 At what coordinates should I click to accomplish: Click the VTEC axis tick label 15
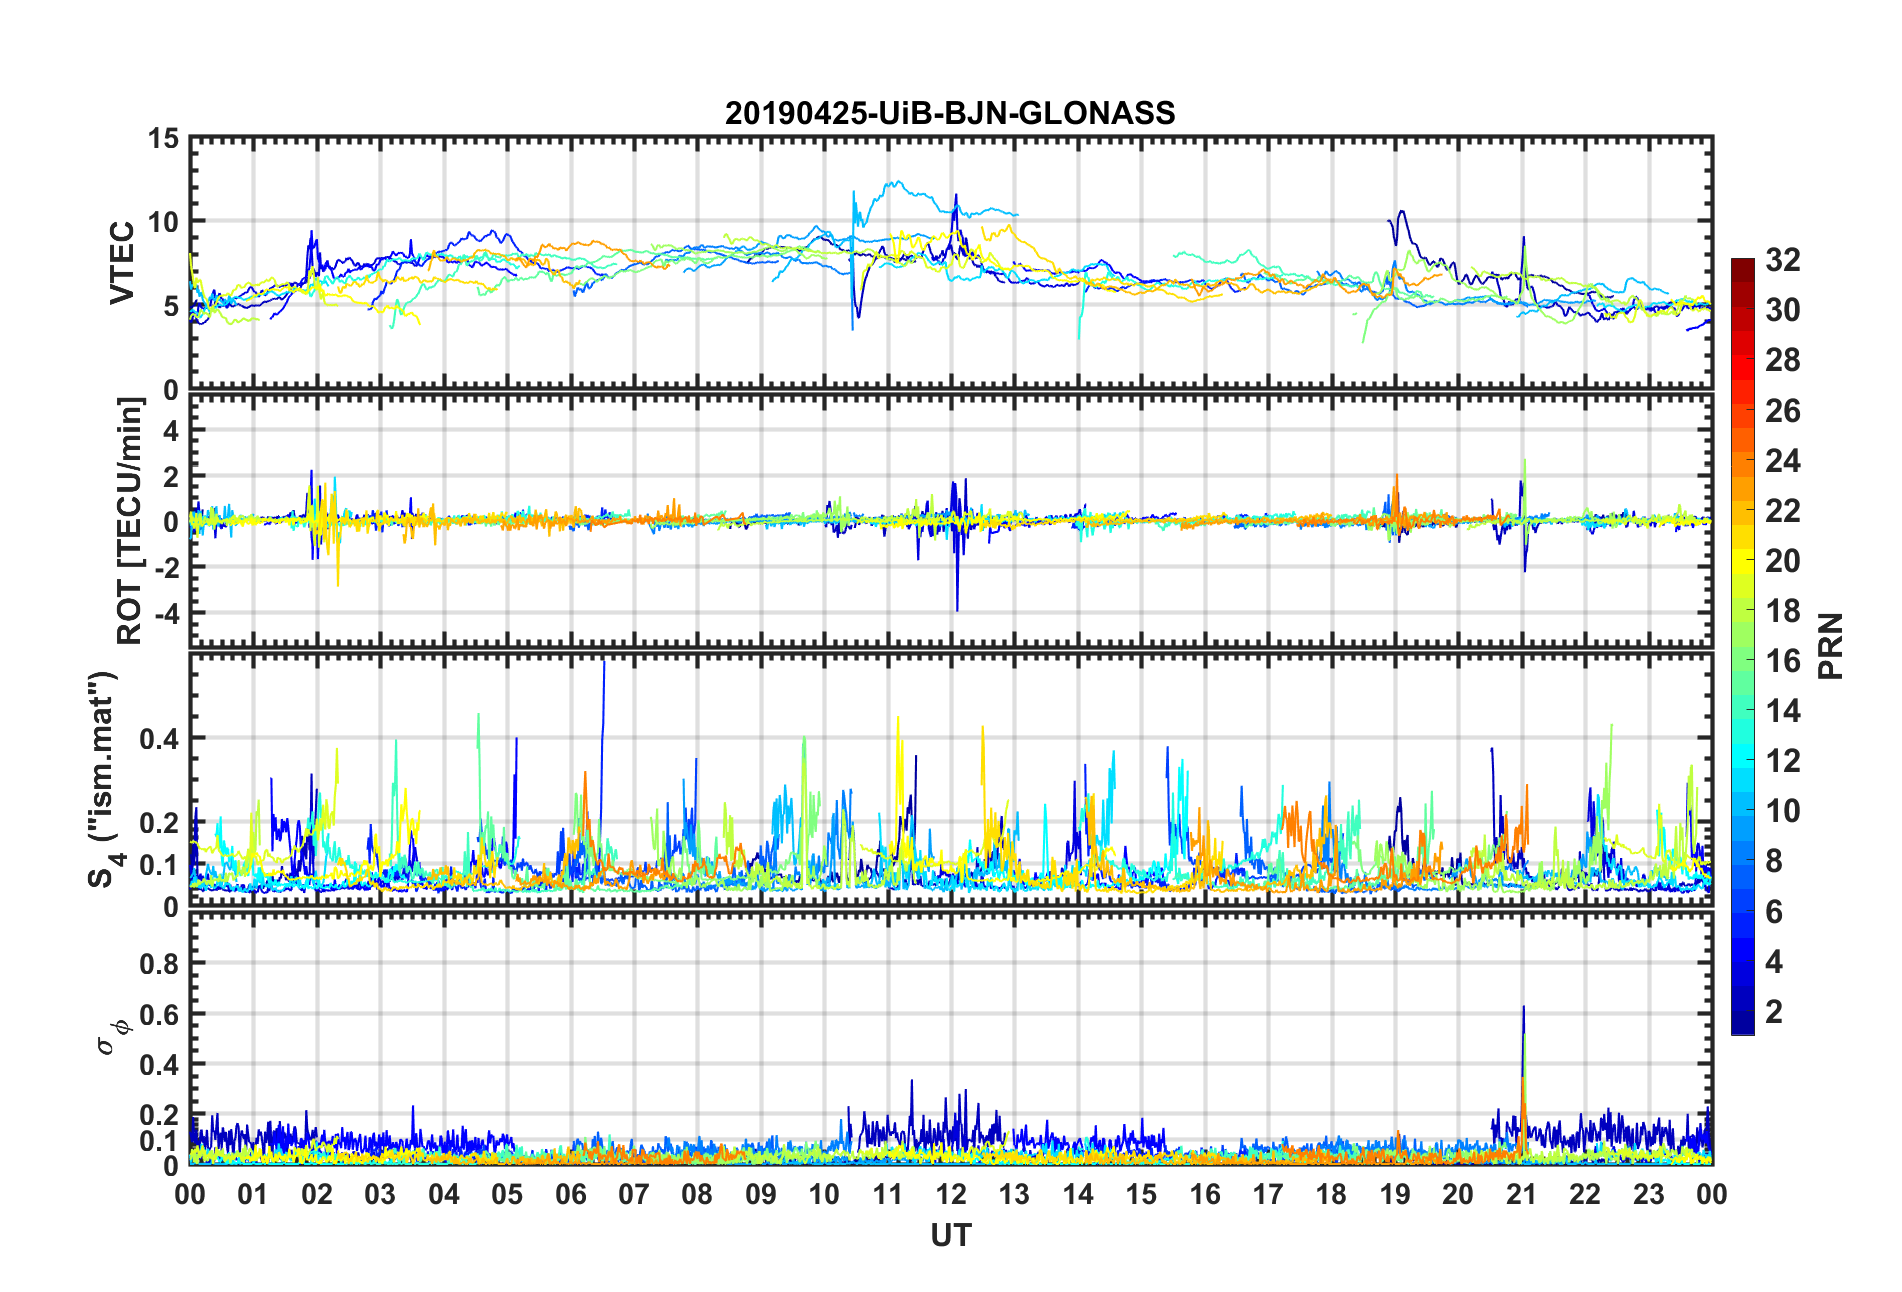(163, 139)
